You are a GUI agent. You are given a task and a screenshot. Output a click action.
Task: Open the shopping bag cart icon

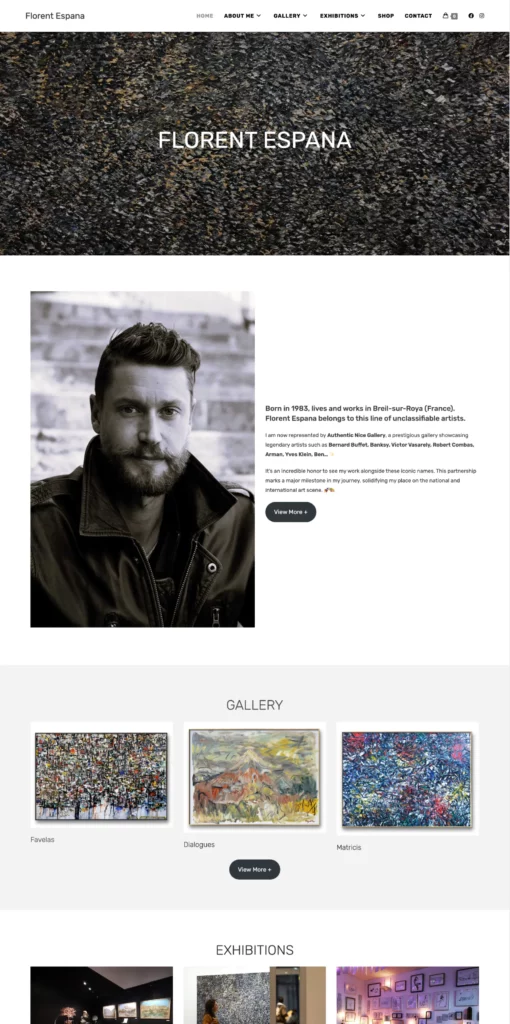pyautogui.click(x=445, y=16)
